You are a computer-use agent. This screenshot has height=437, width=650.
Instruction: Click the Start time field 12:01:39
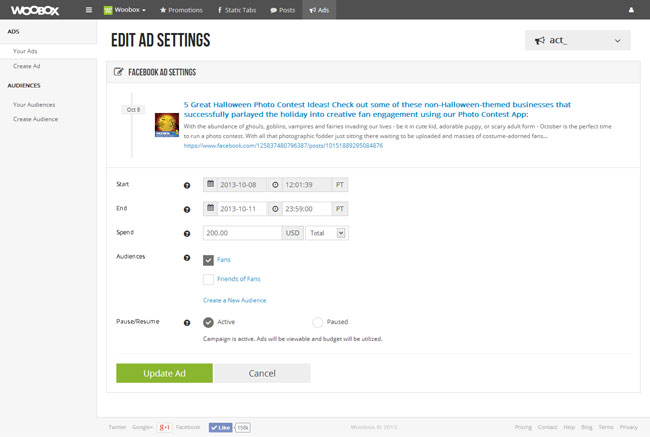click(x=307, y=185)
